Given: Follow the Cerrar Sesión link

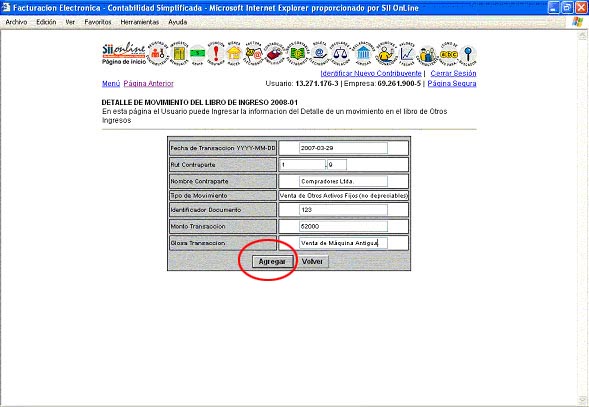Looking at the screenshot, I should tap(453, 73).
